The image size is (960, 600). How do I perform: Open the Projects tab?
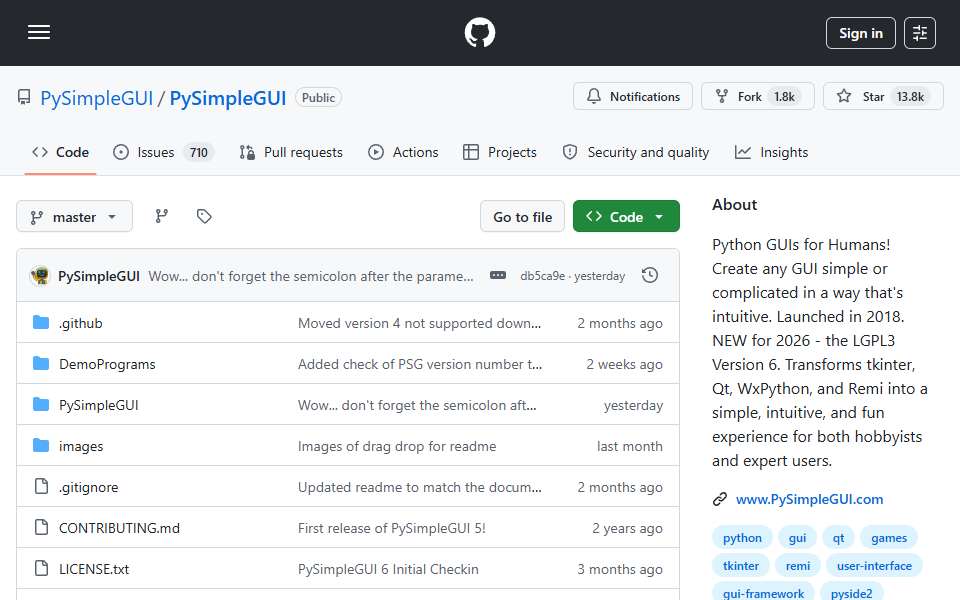(500, 152)
